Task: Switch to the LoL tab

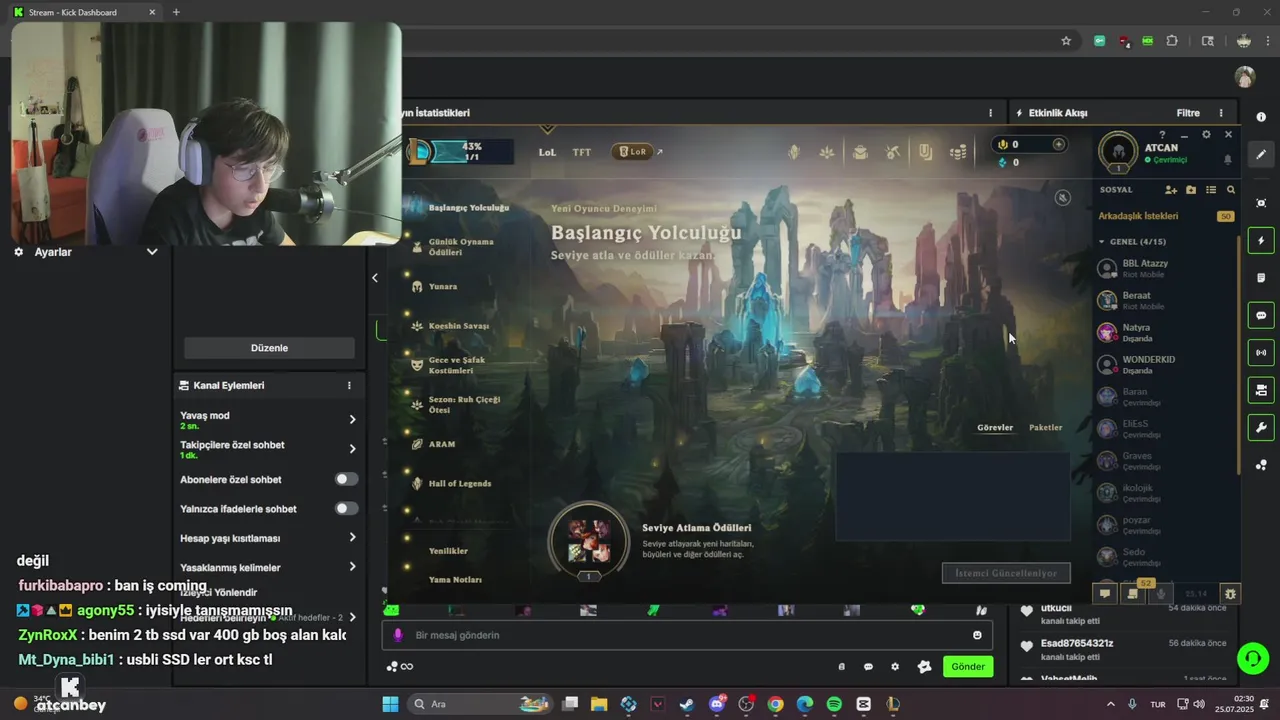Action: pos(547,152)
